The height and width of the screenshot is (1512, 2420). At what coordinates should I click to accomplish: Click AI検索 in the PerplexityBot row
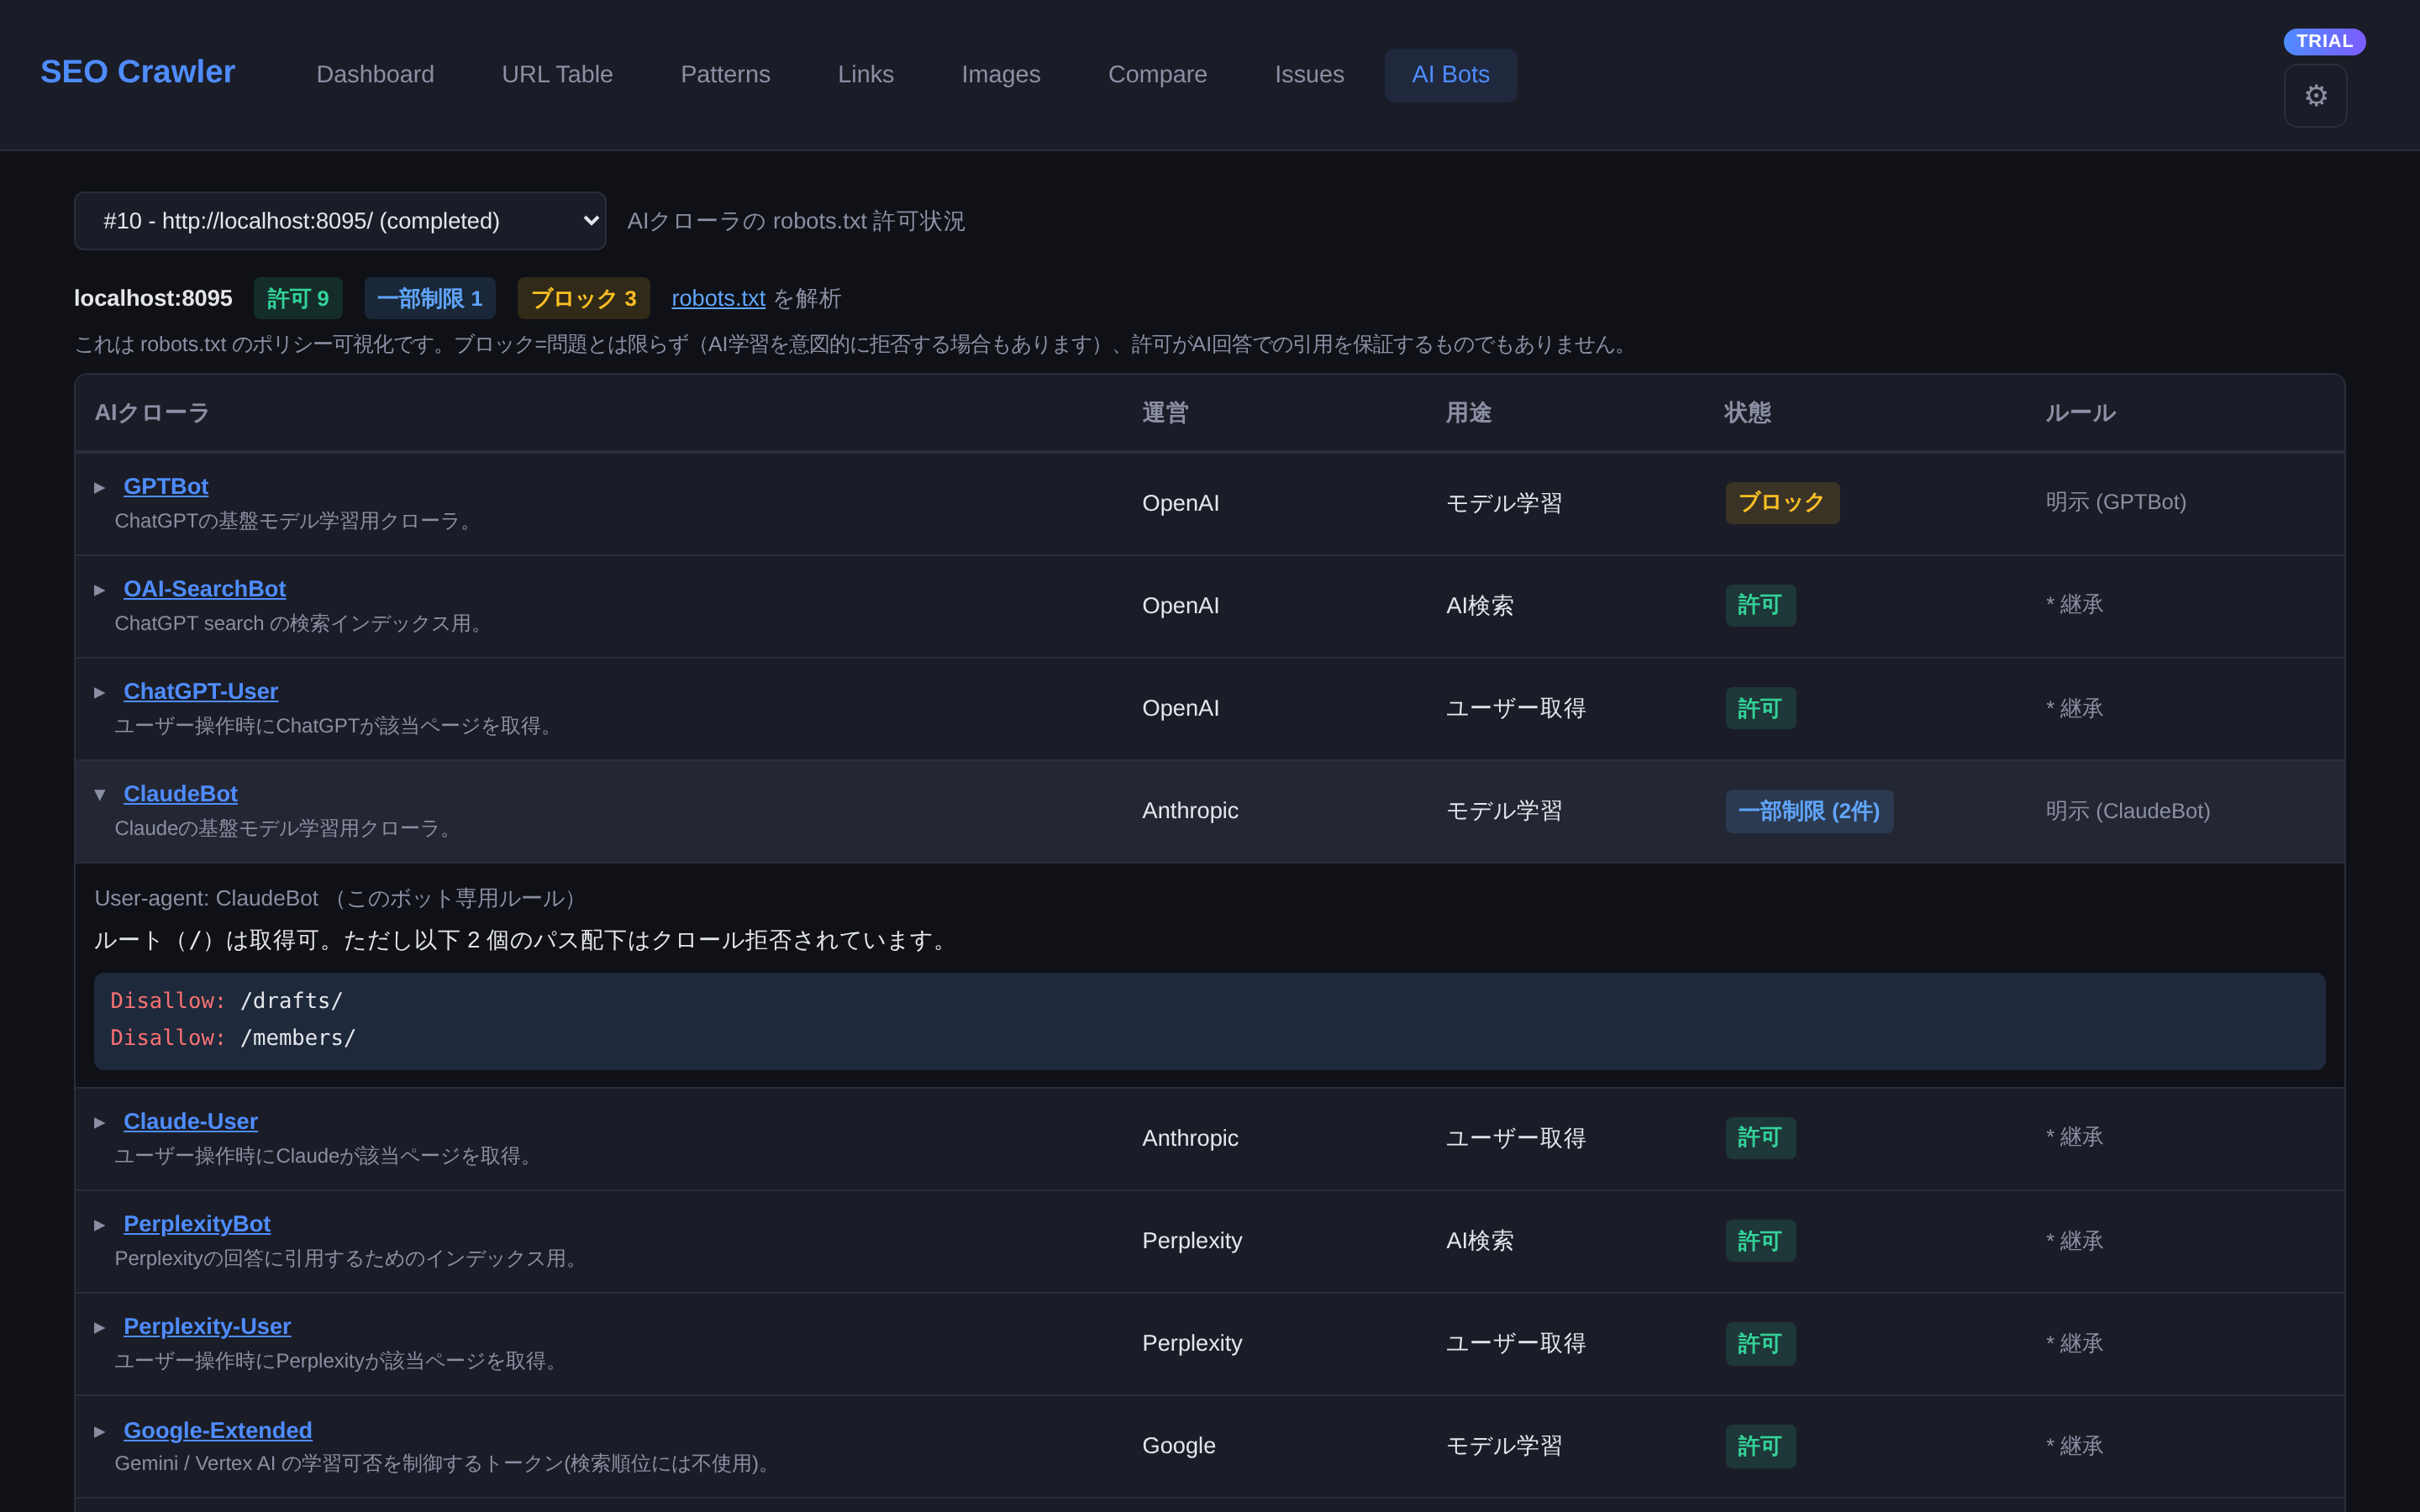(1480, 1241)
